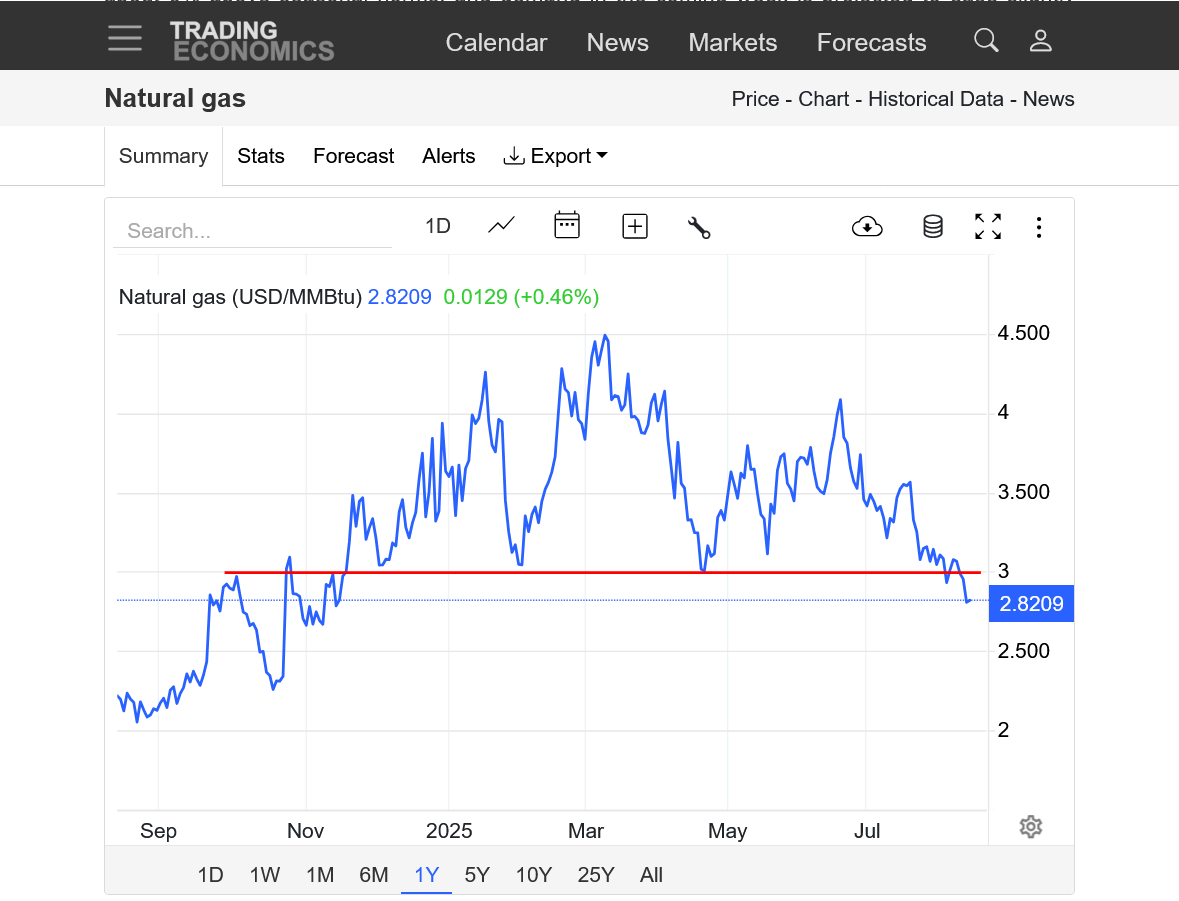Open chart tools wrench icon
The height and width of the screenshot is (901, 1179).
(x=699, y=227)
